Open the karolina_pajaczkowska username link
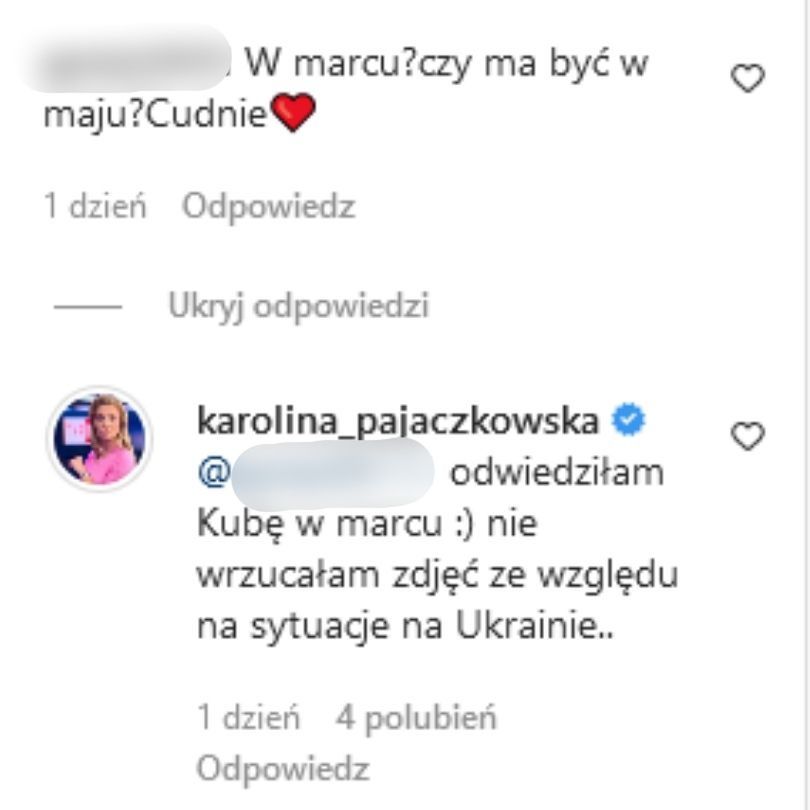The height and width of the screenshot is (810, 810). [398, 421]
